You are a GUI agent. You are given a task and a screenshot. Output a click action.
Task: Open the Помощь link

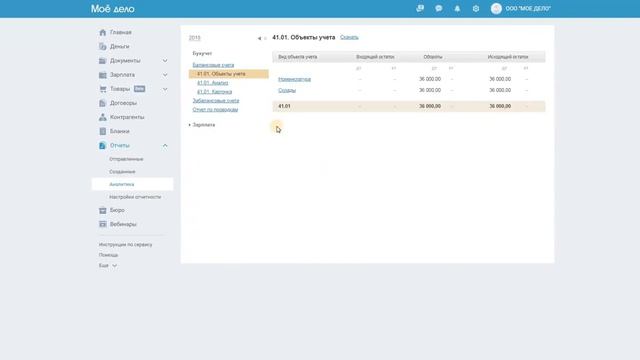coord(108,255)
